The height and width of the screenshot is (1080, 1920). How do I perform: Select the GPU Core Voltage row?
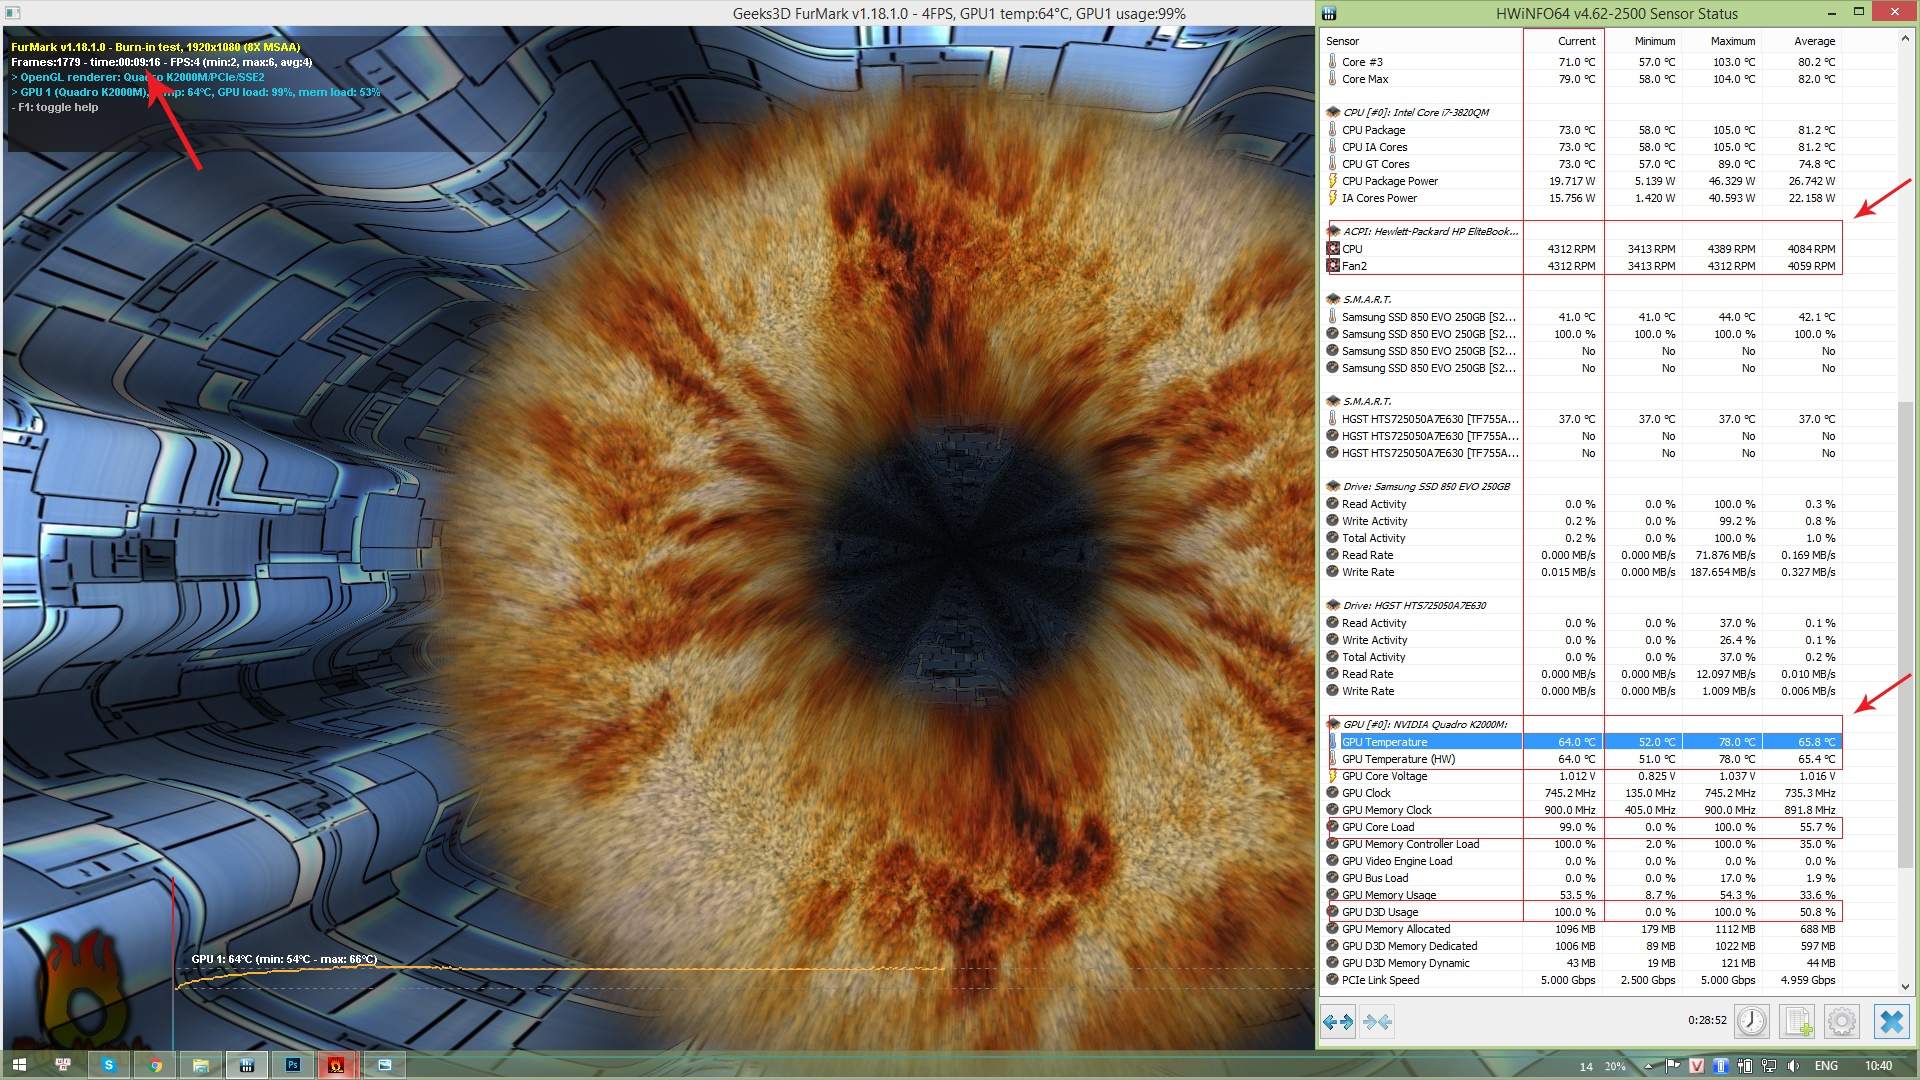pyautogui.click(x=1582, y=776)
